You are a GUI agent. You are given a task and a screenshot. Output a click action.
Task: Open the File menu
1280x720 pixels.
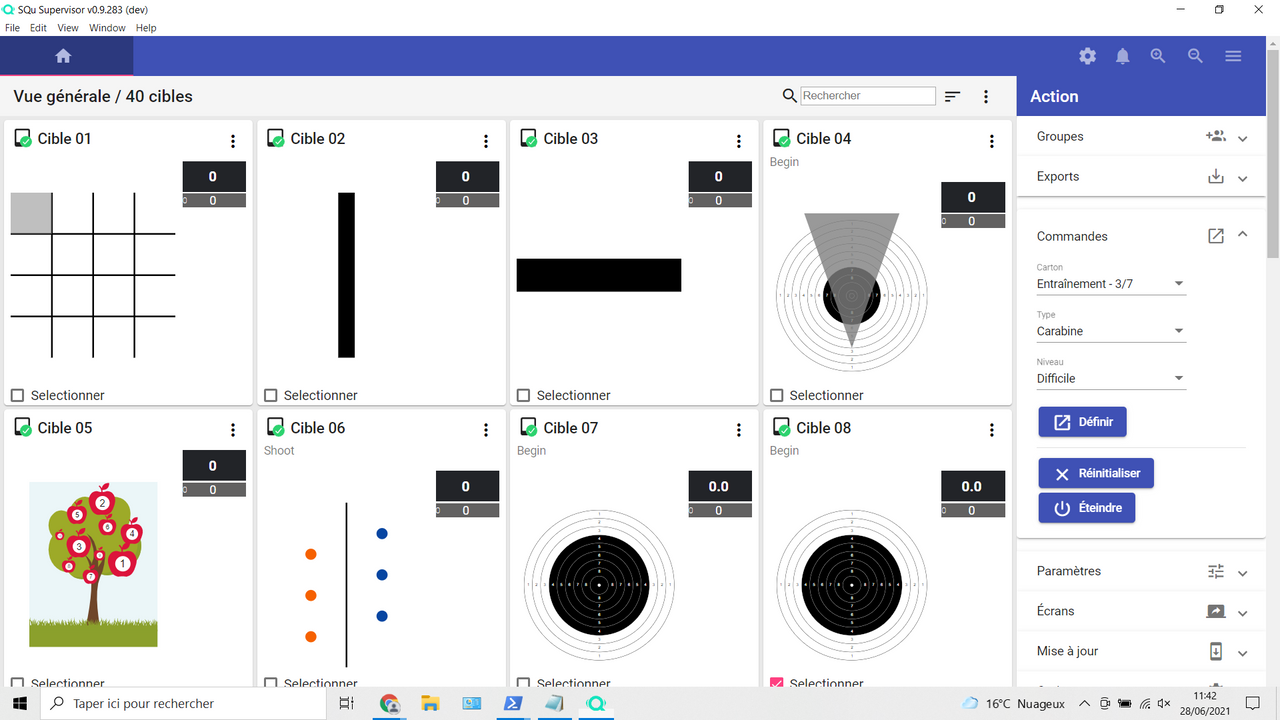click(12, 27)
